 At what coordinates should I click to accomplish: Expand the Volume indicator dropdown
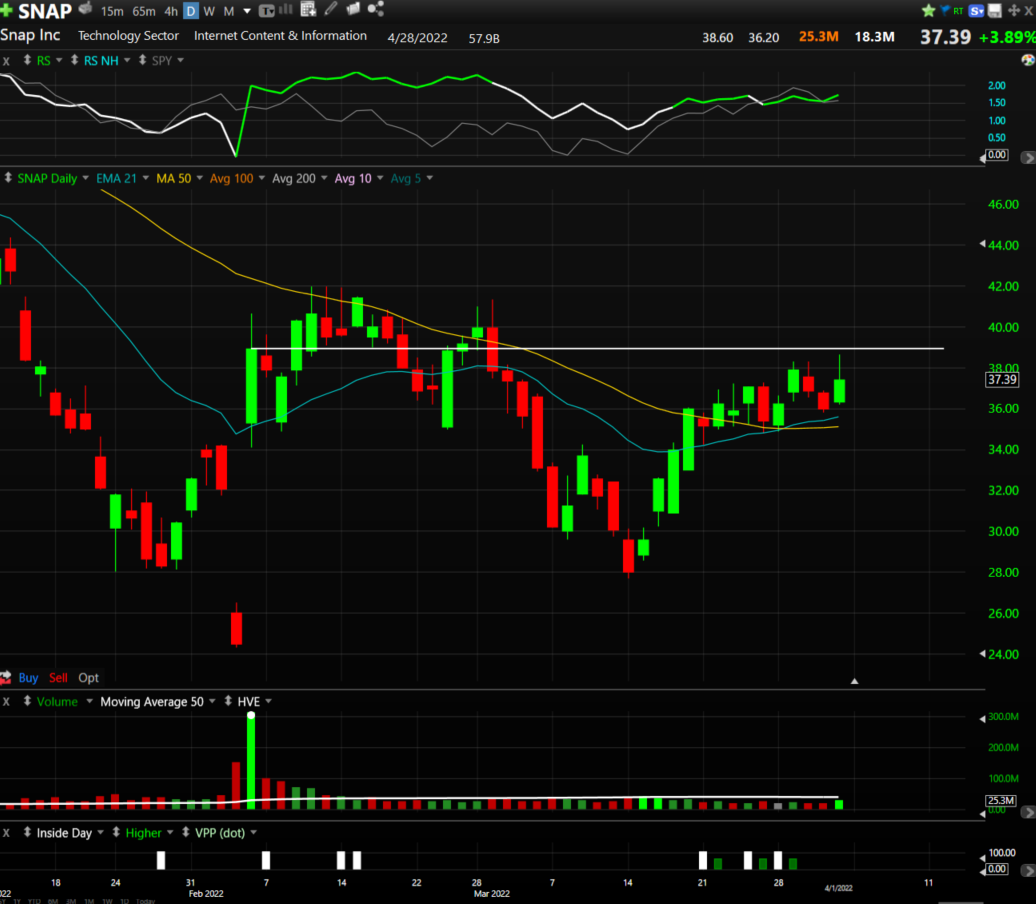click(x=89, y=701)
